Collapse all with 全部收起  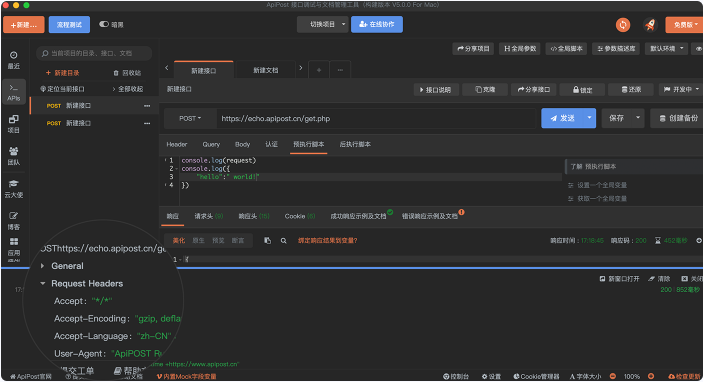coord(128,89)
